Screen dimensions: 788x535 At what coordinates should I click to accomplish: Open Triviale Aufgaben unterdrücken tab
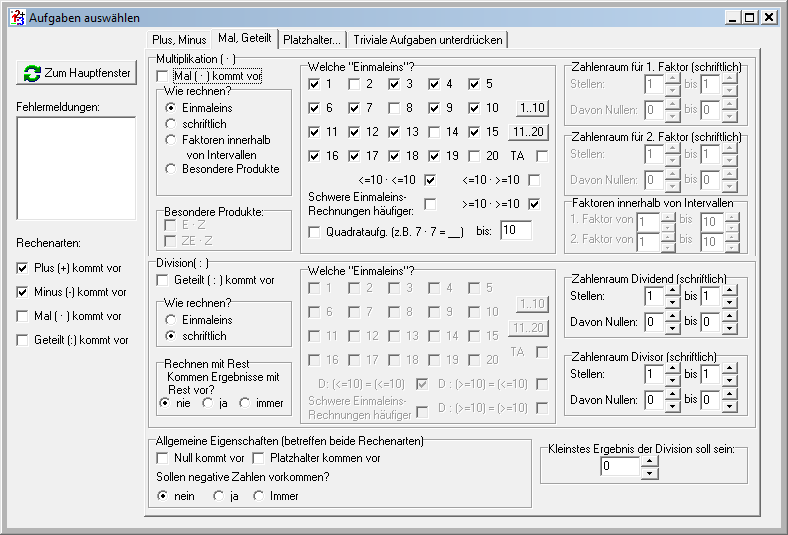pyautogui.click(x=429, y=39)
